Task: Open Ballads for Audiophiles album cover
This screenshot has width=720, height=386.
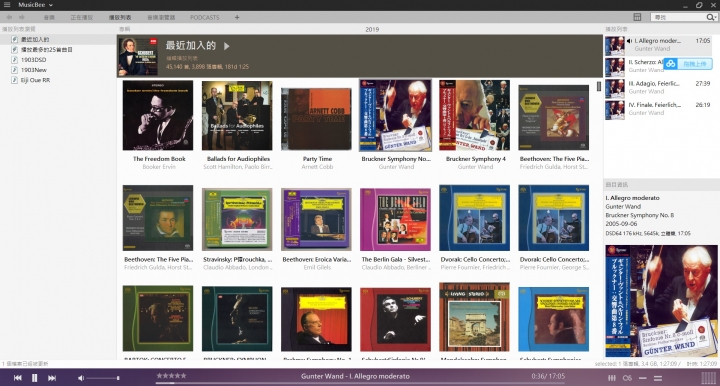Action: point(237,115)
